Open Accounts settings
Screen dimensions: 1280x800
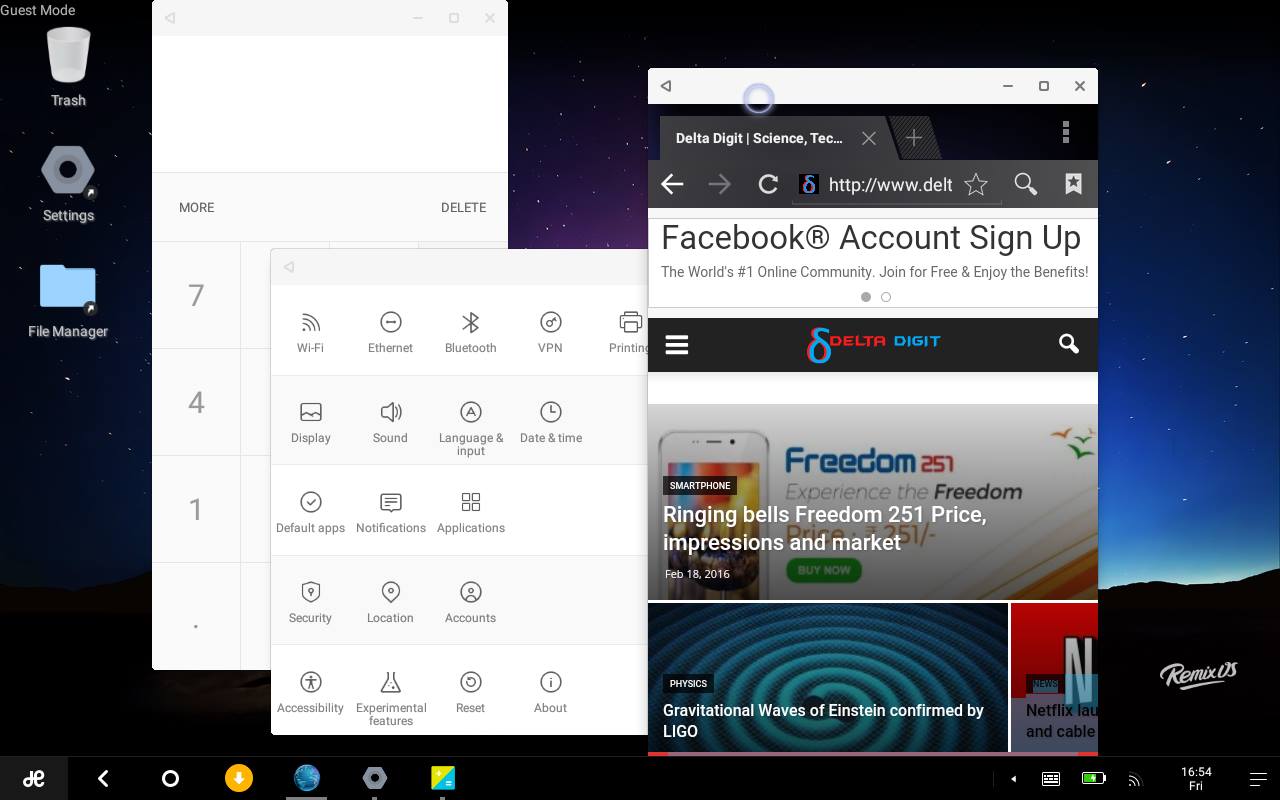tap(470, 603)
